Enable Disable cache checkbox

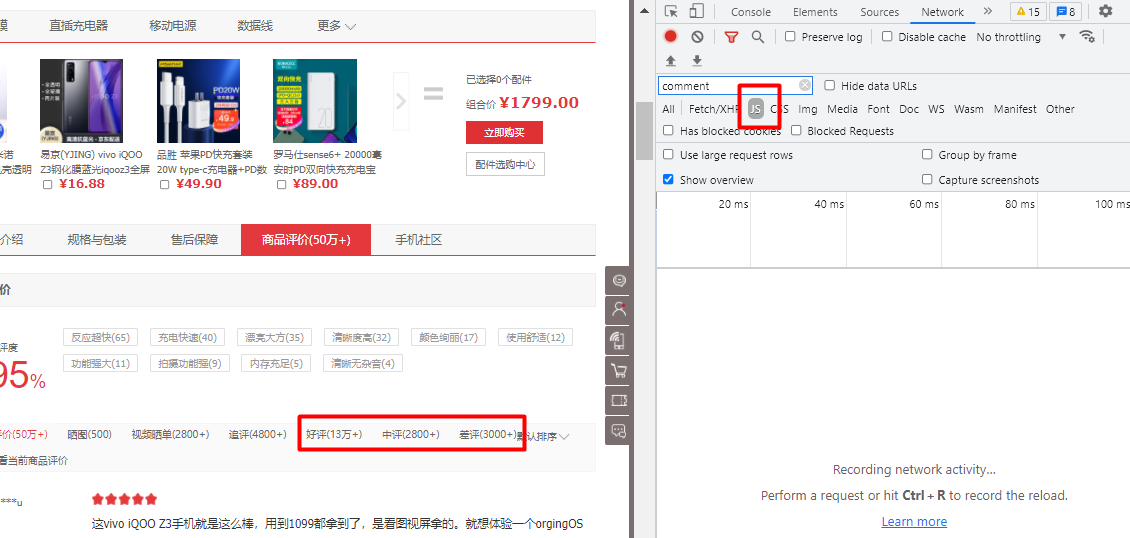tap(887, 37)
